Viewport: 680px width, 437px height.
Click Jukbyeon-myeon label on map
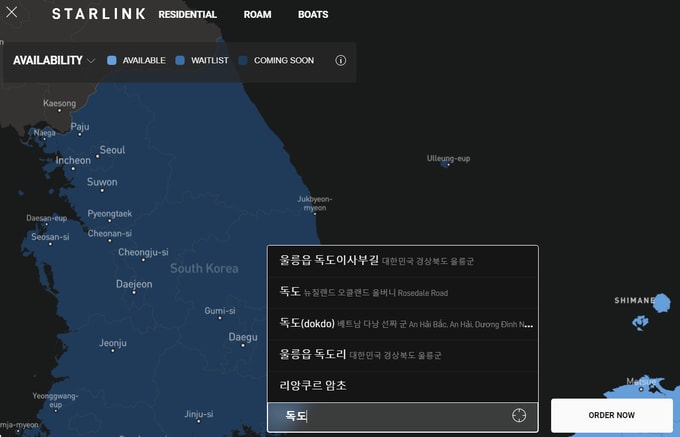[x=315, y=203]
